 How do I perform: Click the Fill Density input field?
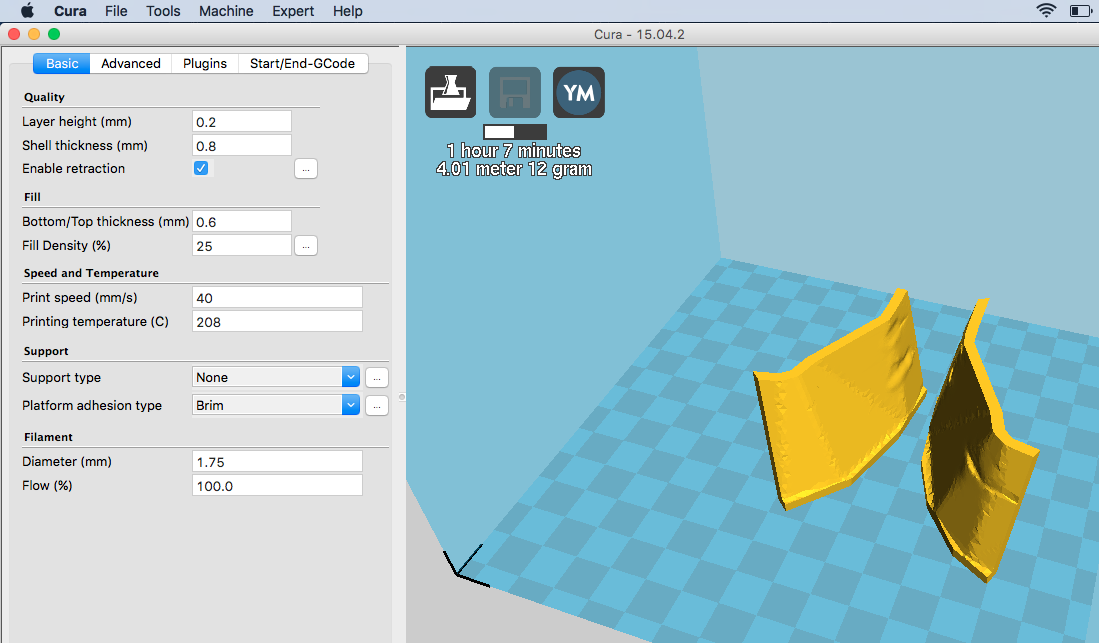[242, 245]
